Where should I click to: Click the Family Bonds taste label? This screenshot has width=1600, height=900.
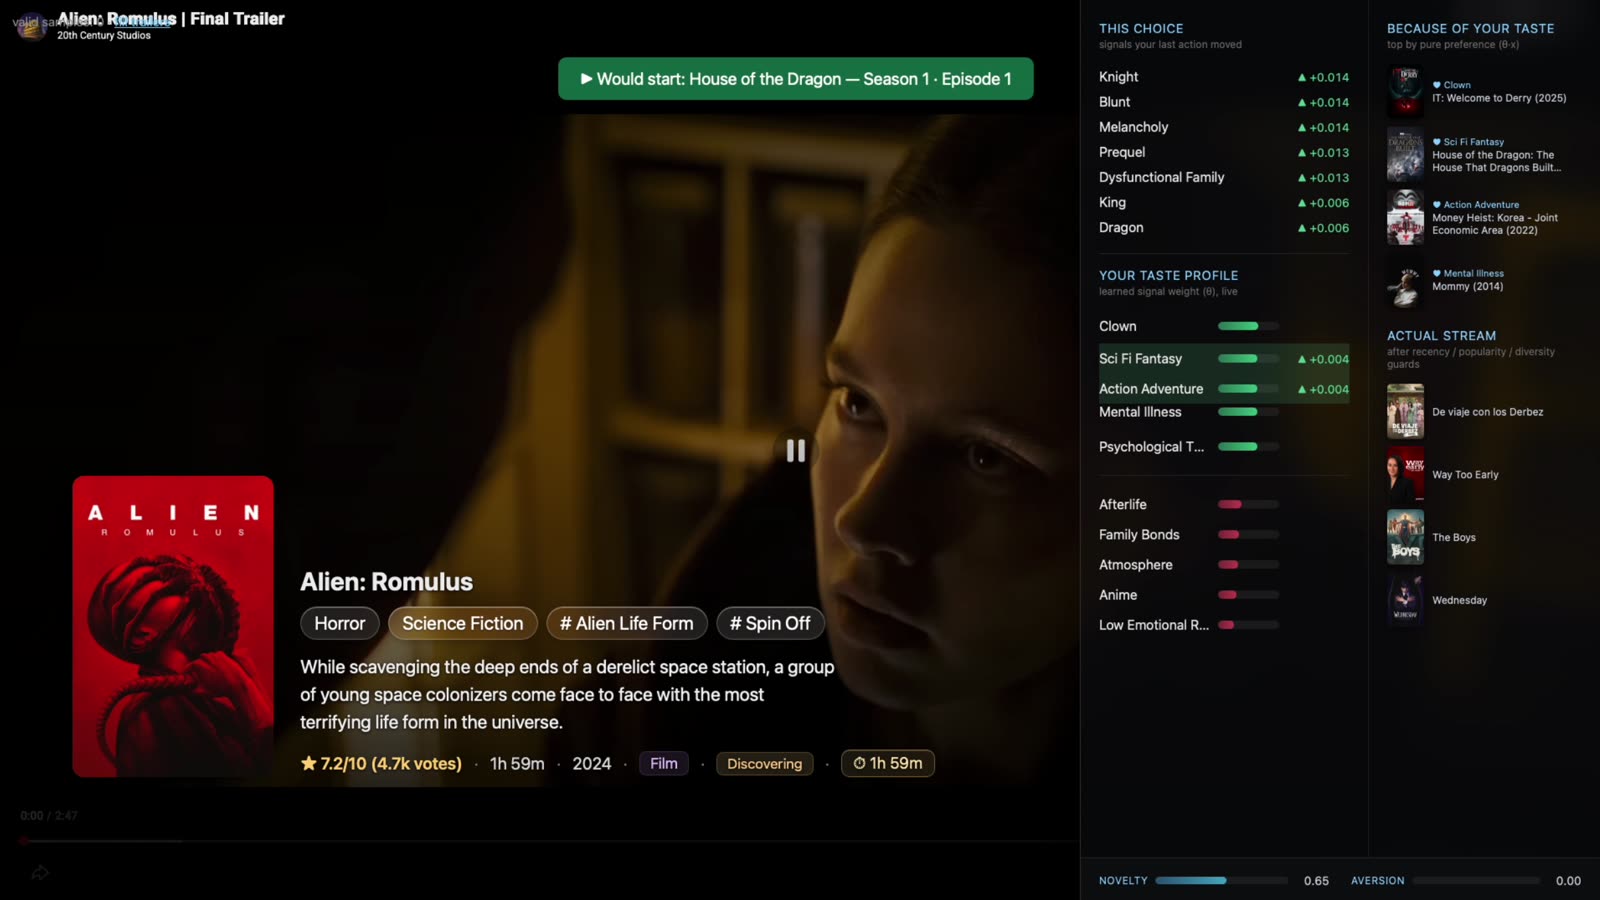[1139, 535]
